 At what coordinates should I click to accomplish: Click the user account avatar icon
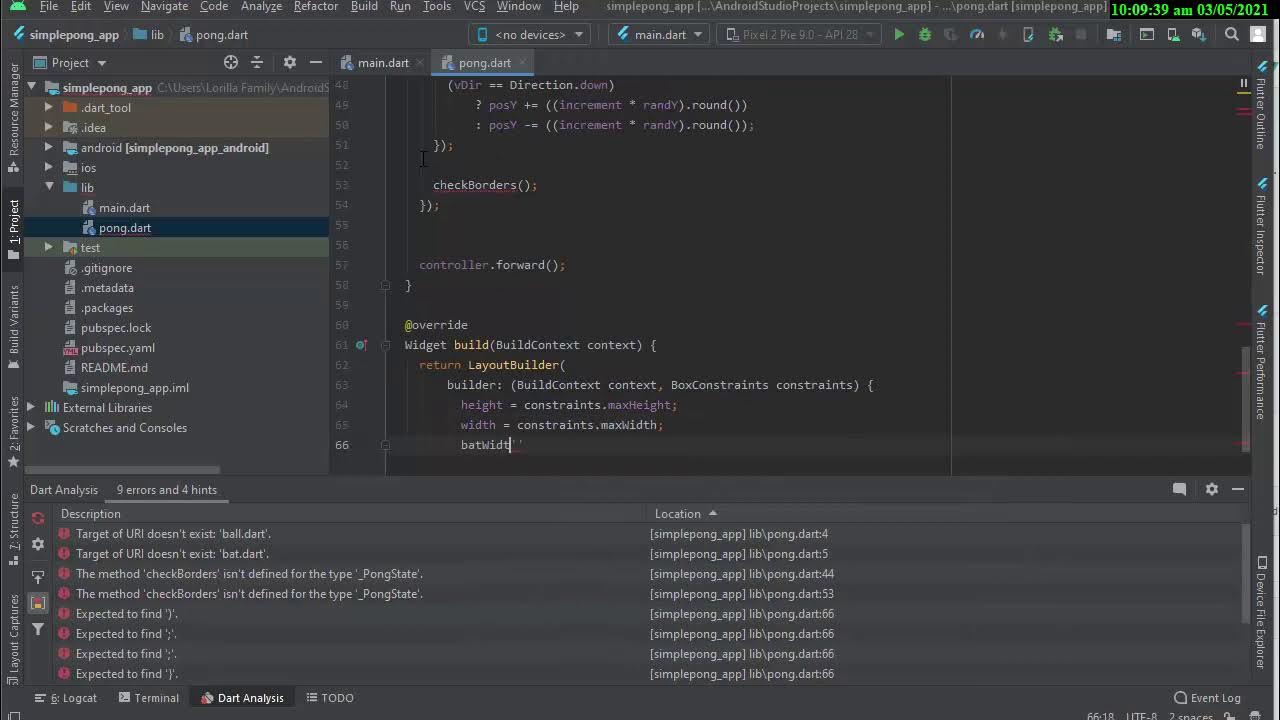point(1260,34)
